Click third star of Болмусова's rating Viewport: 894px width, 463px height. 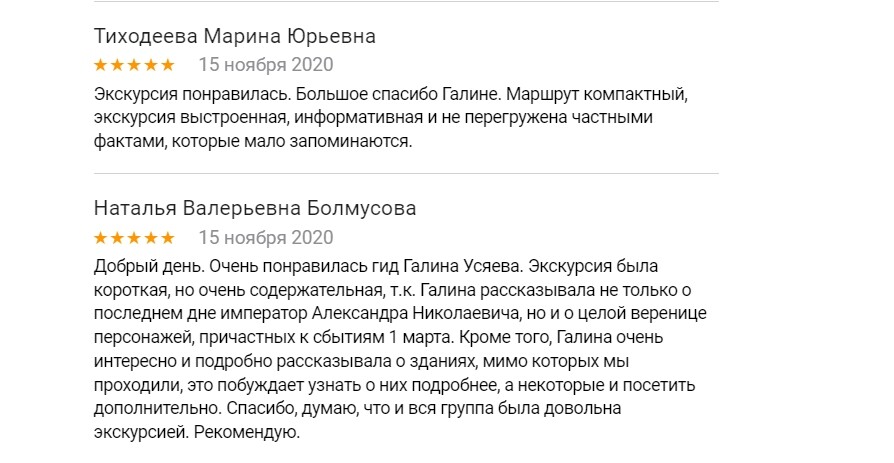(134, 238)
